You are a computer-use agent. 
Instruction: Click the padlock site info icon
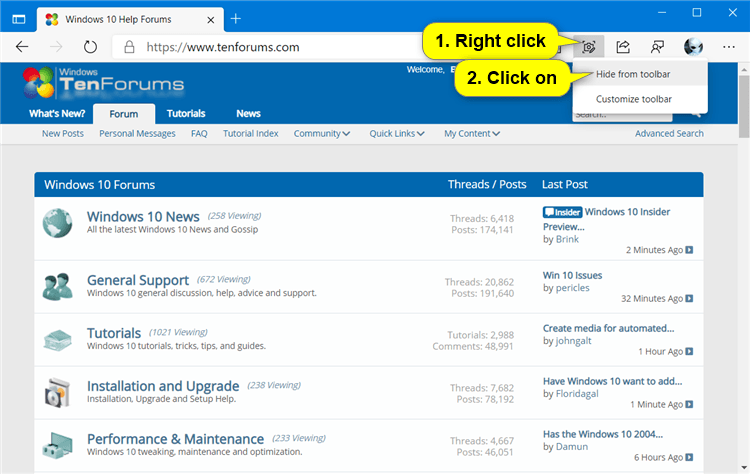pos(129,47)
